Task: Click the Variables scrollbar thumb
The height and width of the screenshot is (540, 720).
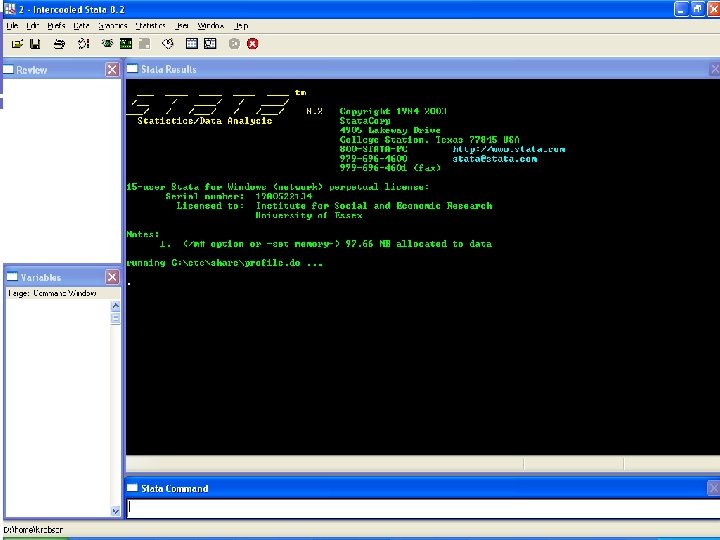Action: [x=115, y=318]
